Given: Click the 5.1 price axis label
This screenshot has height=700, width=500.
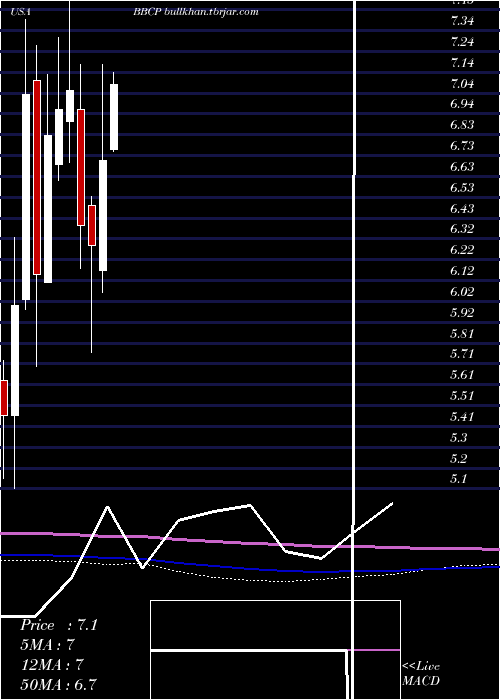Looking at the screenshot, I should coord(459,479).
